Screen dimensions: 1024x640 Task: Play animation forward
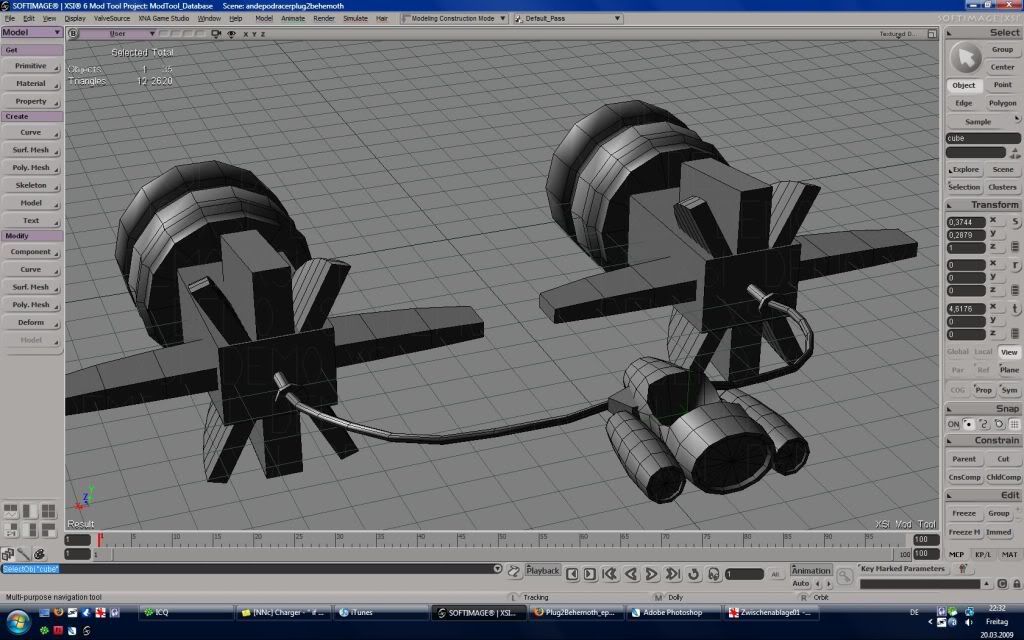(x=651, y=574)
